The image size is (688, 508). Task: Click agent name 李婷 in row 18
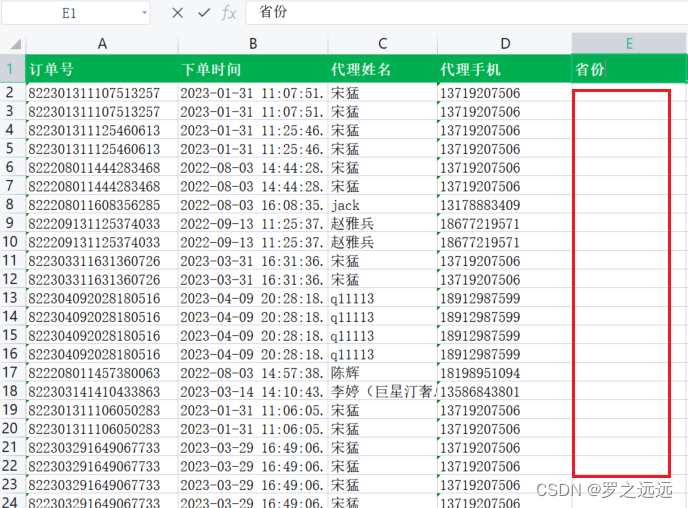(x=383, y=391)
